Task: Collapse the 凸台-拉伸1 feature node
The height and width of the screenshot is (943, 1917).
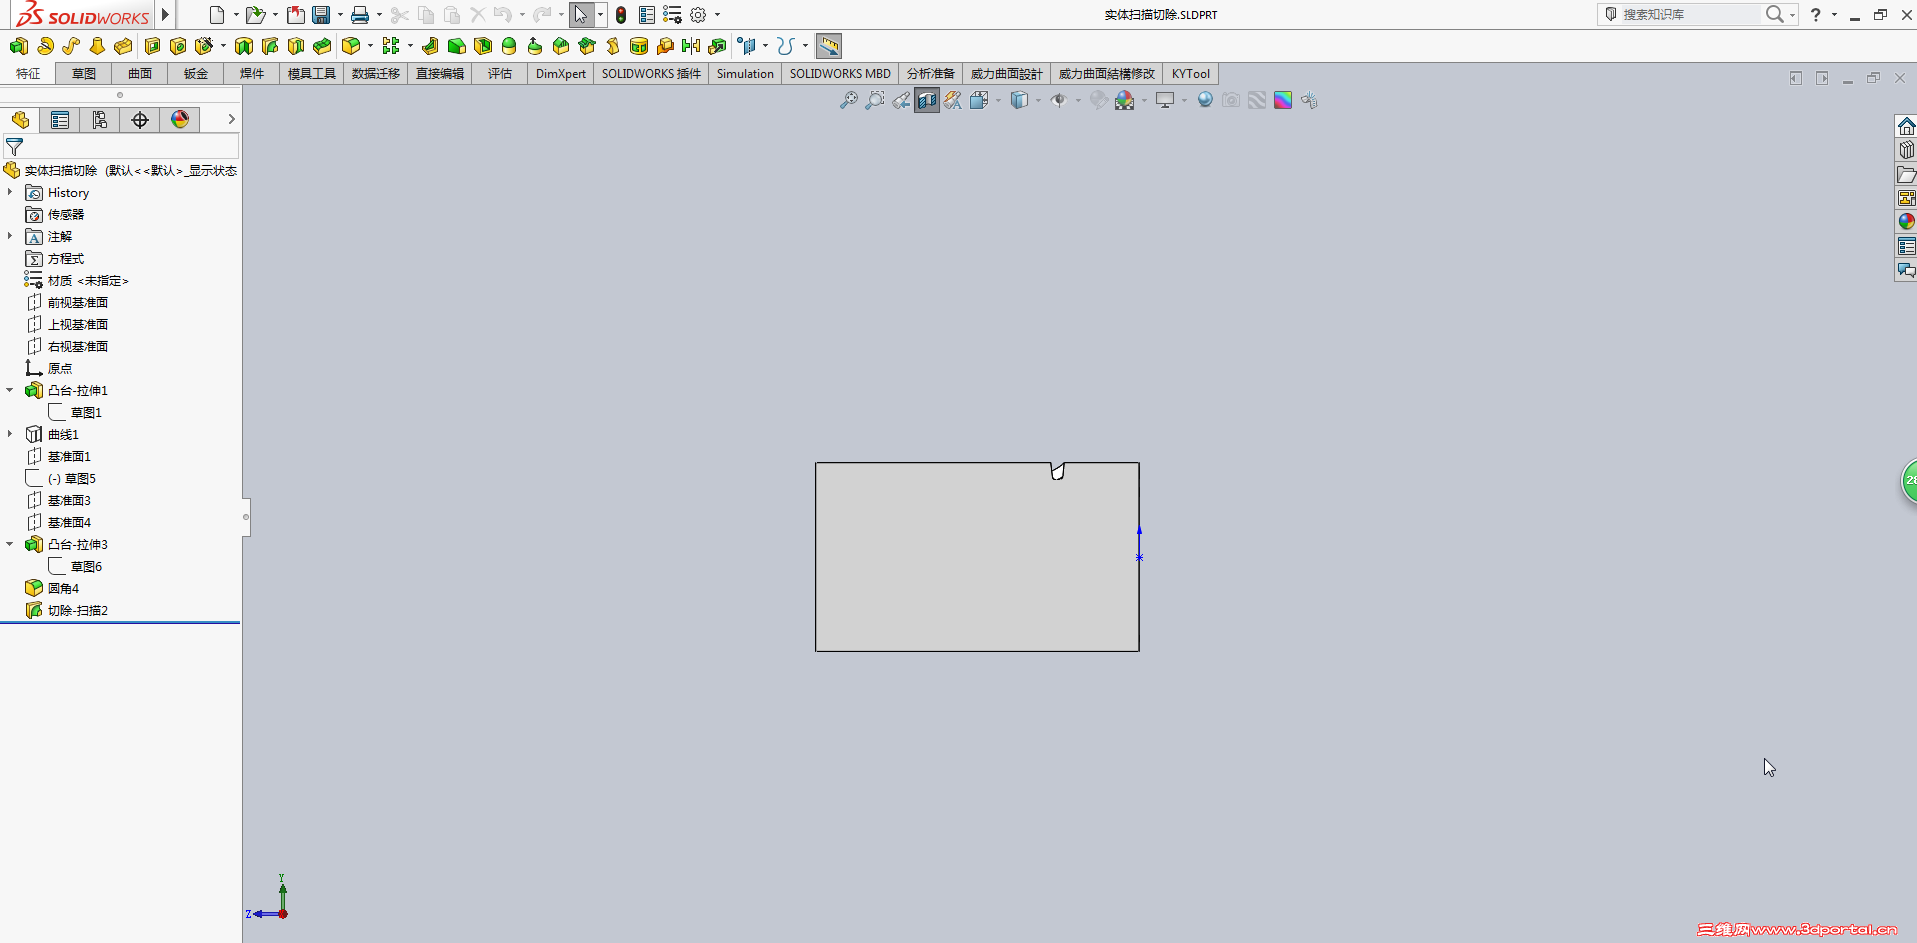Action: 10,390
